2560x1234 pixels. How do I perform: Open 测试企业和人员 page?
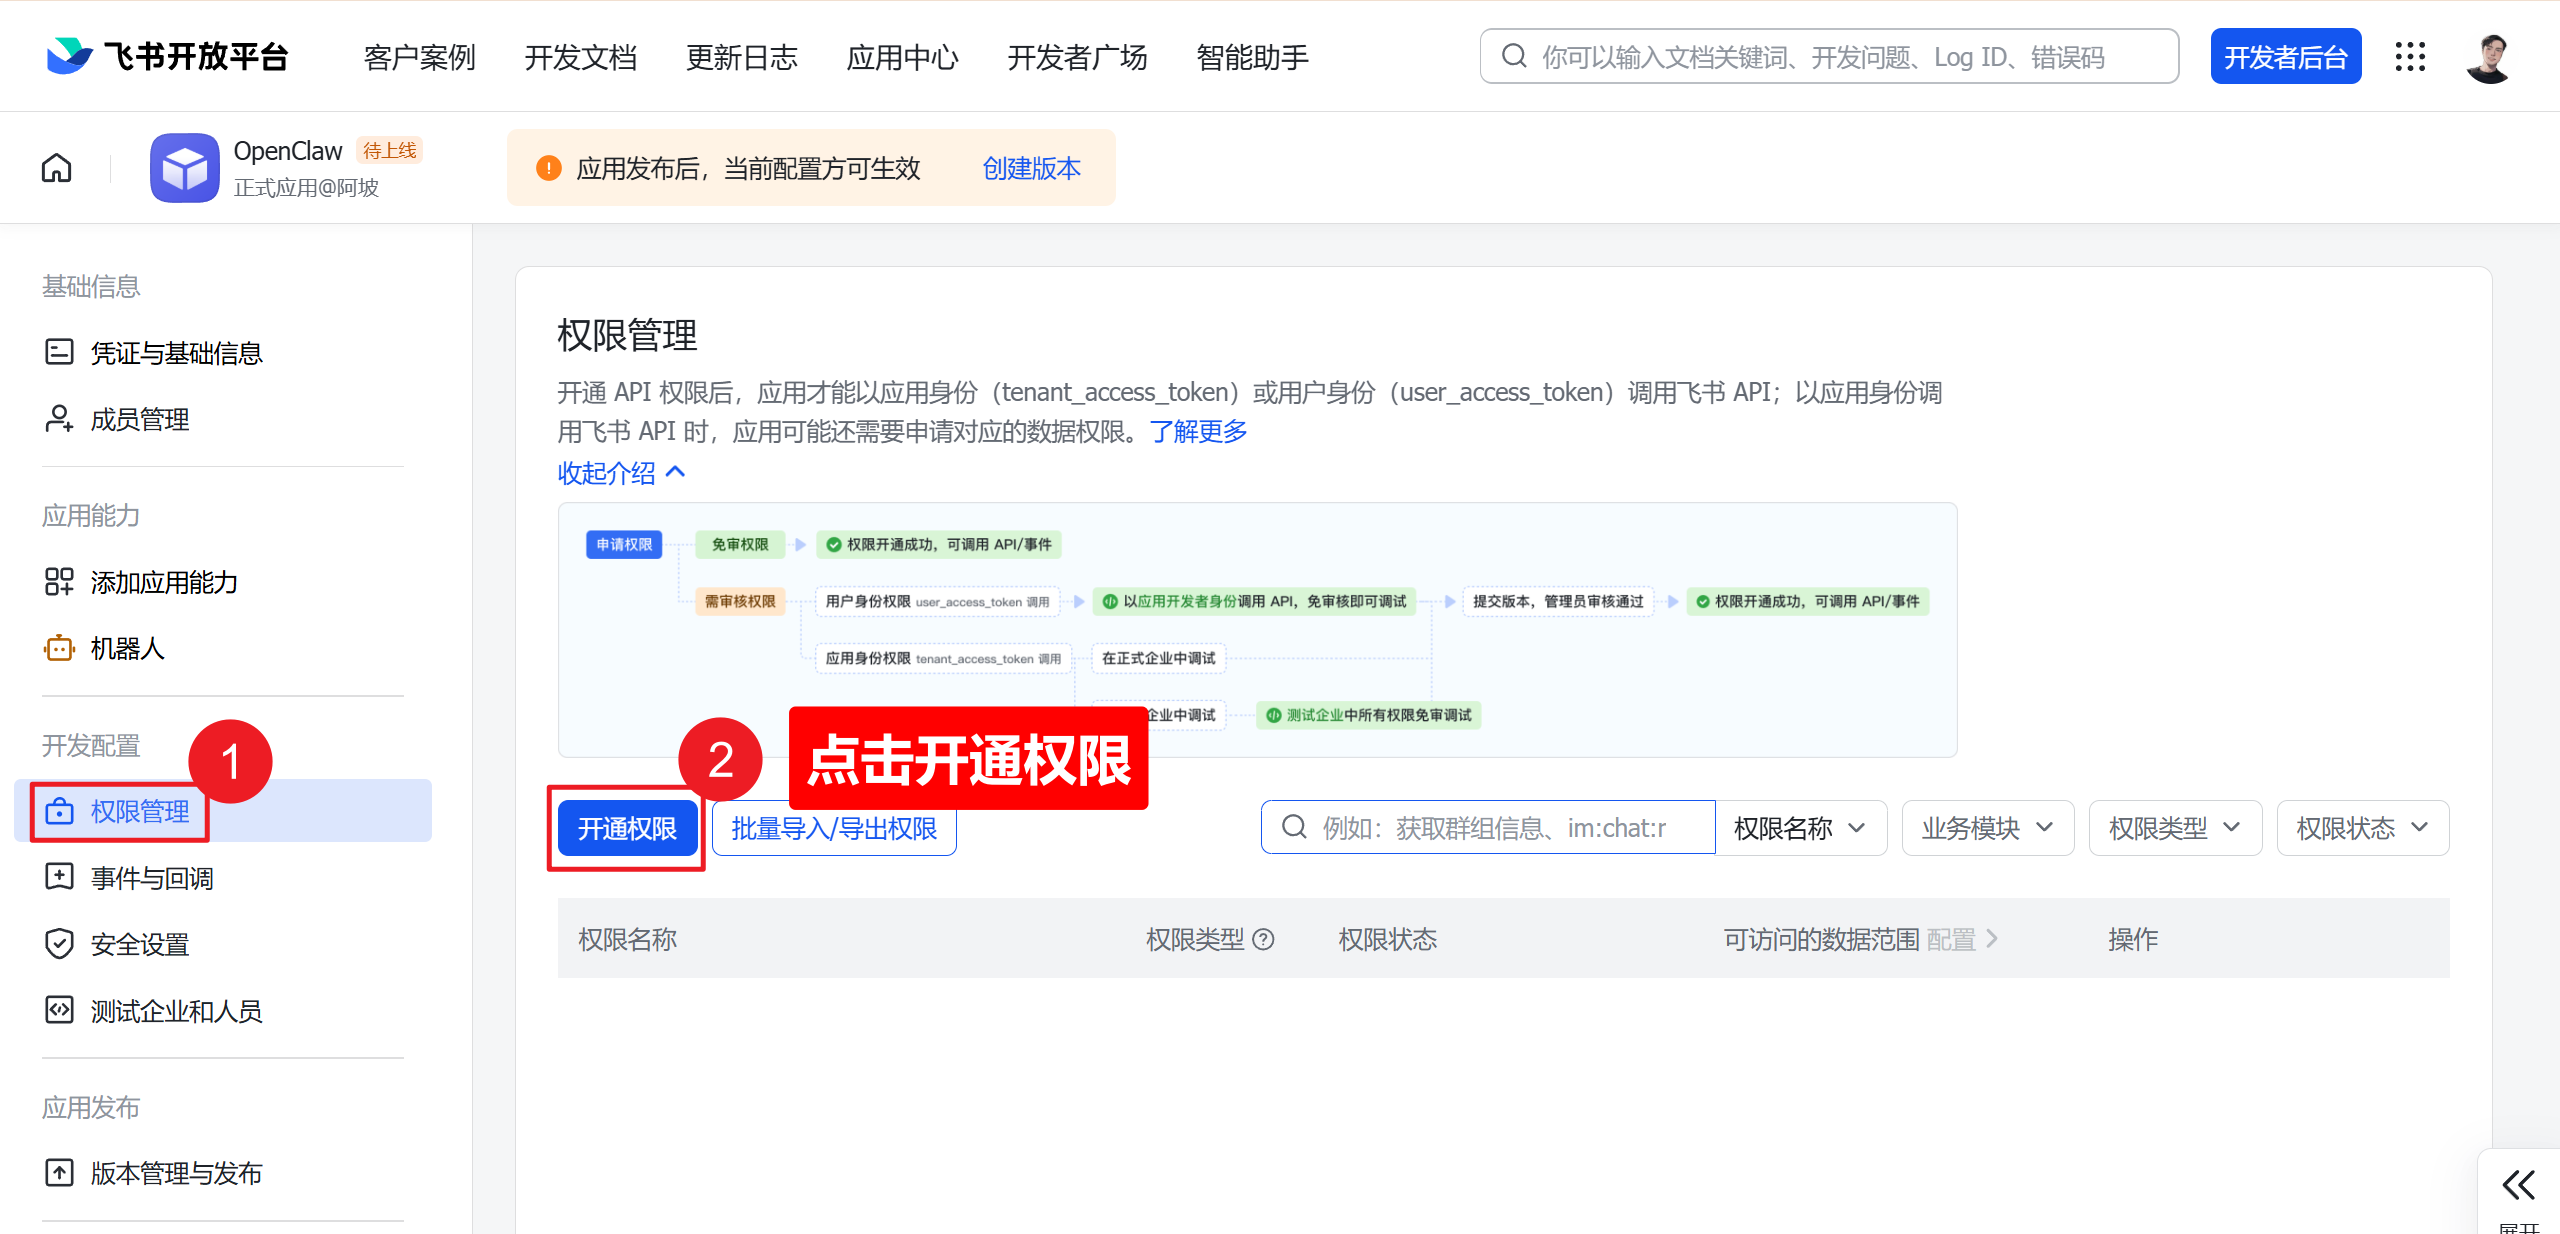(176, 1010)
